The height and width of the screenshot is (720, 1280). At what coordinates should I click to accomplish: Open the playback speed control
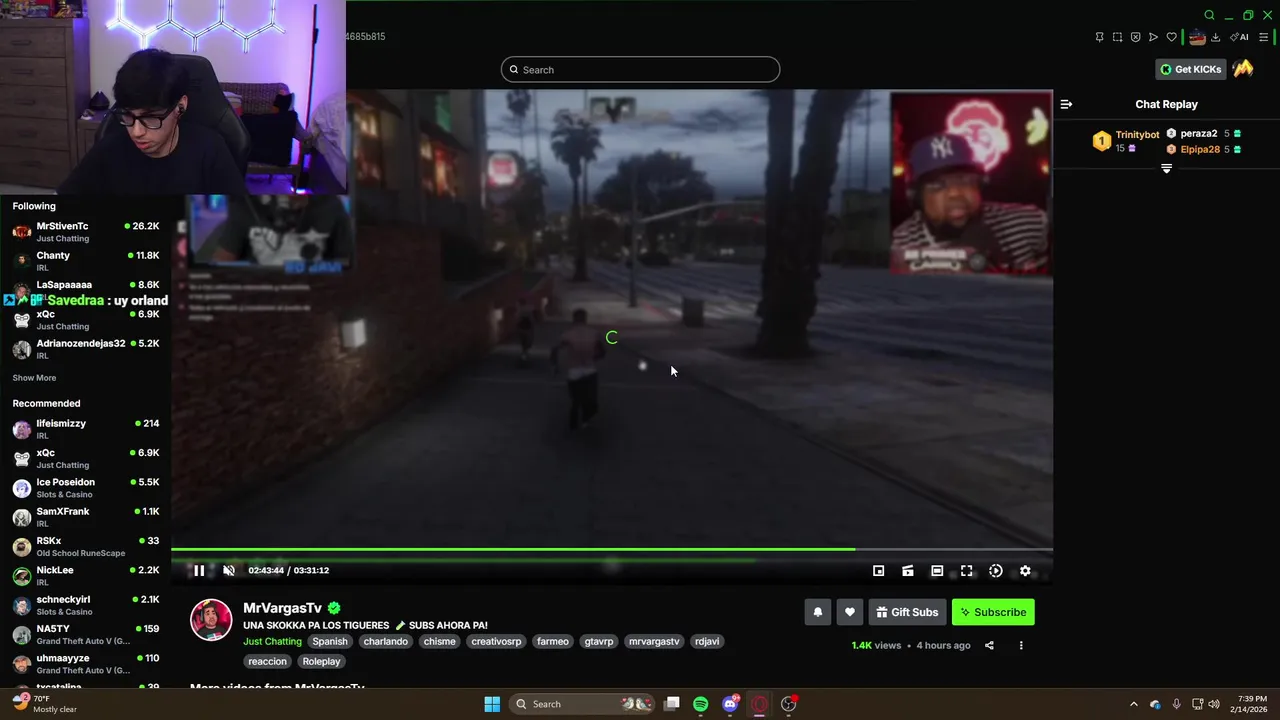pyautogui.click(x=996, y=571)
